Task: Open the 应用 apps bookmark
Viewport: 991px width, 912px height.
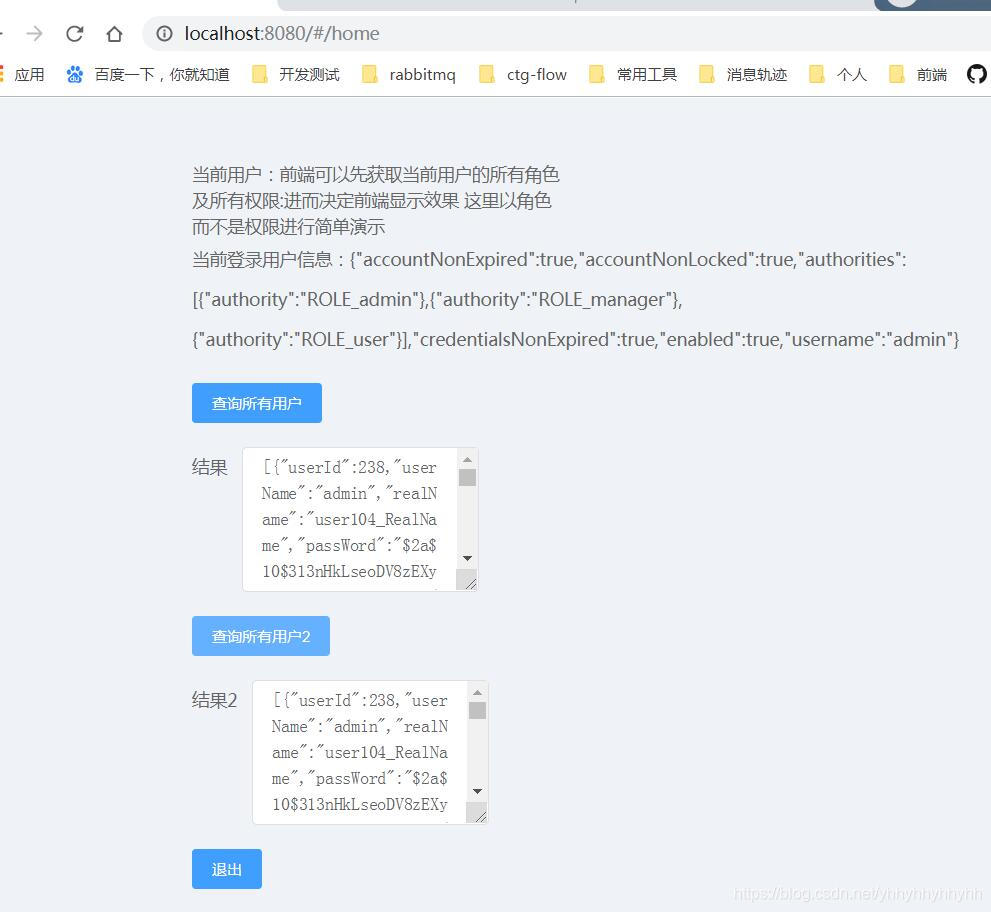Action: 23,75
